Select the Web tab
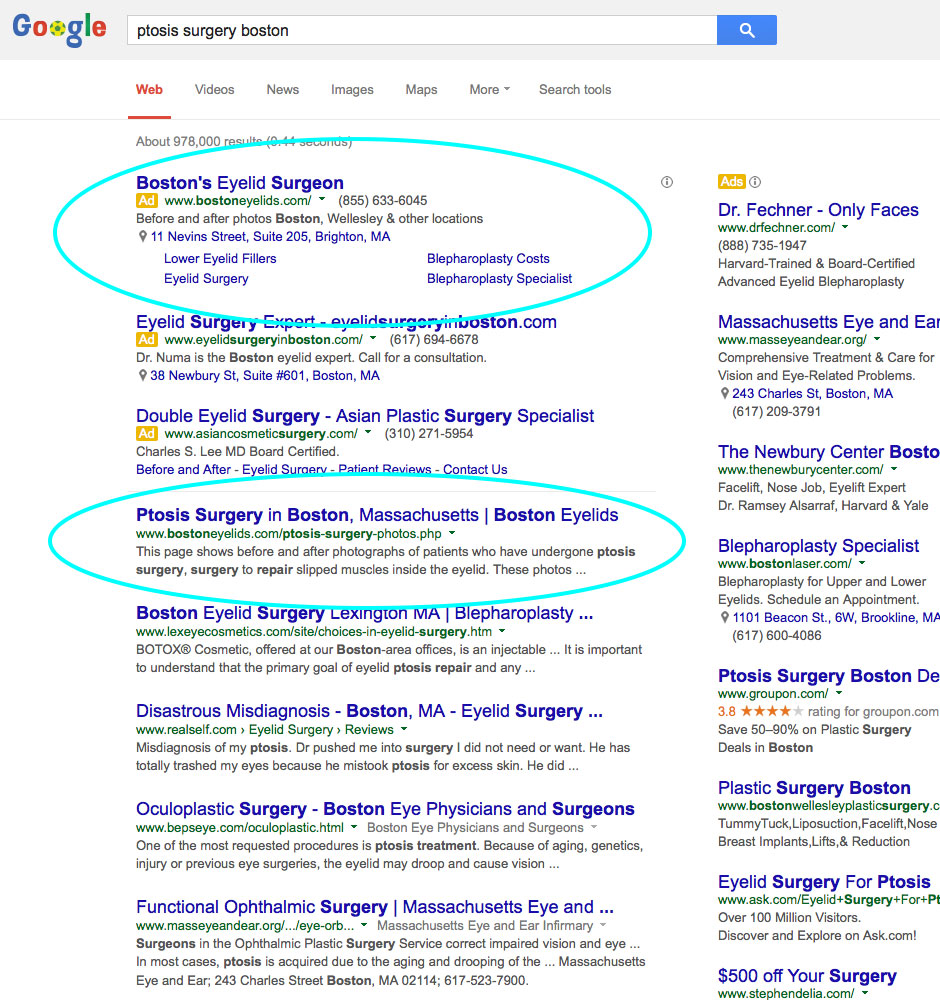 [x=149, y=90]
